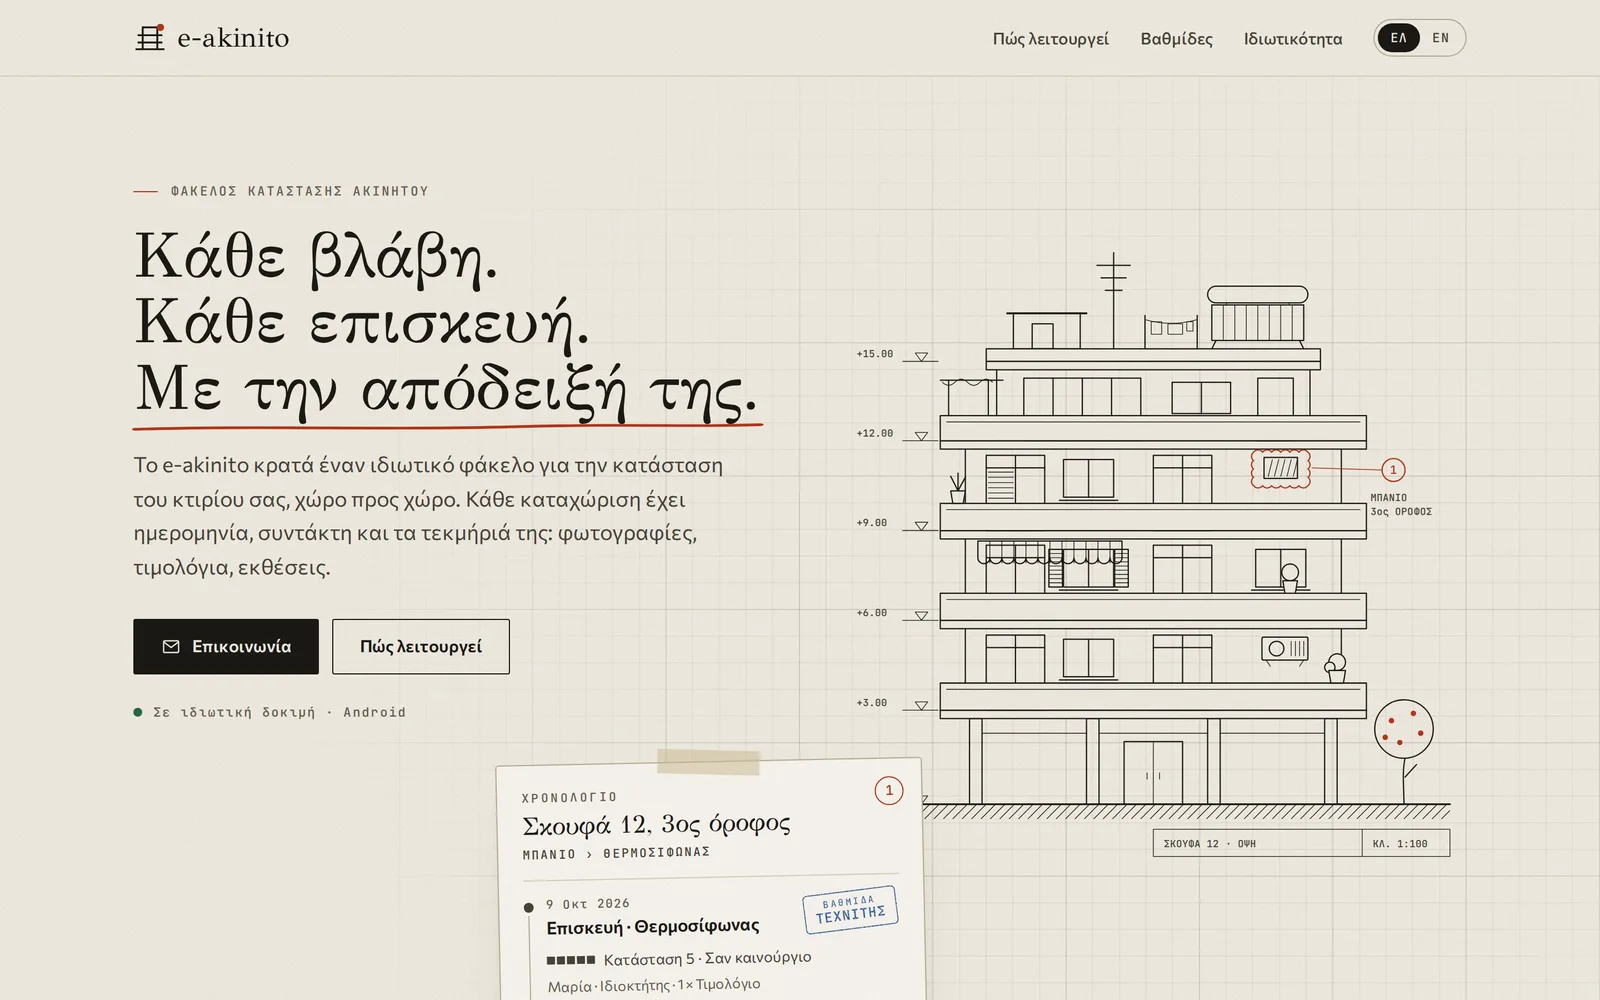Click the Μαρία · Ιδιοκτήτης · 1× Τιμολόγιο line
Screen dimensions: 1600x1000
point(654,985)
